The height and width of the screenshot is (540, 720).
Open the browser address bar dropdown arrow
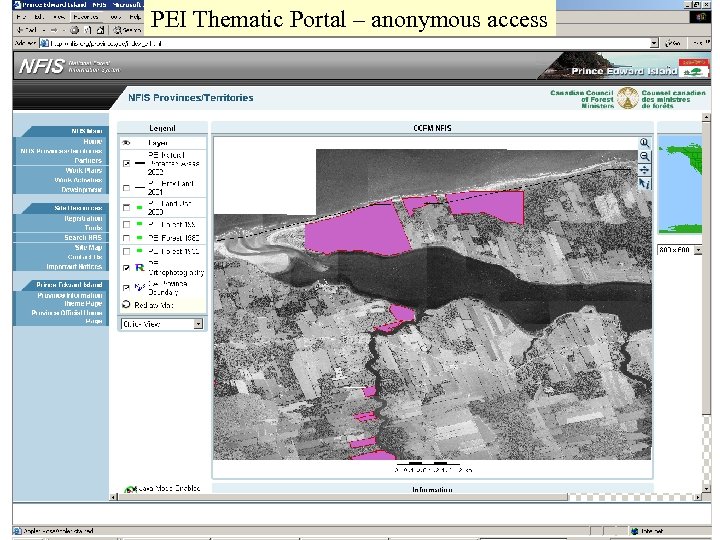654,43
